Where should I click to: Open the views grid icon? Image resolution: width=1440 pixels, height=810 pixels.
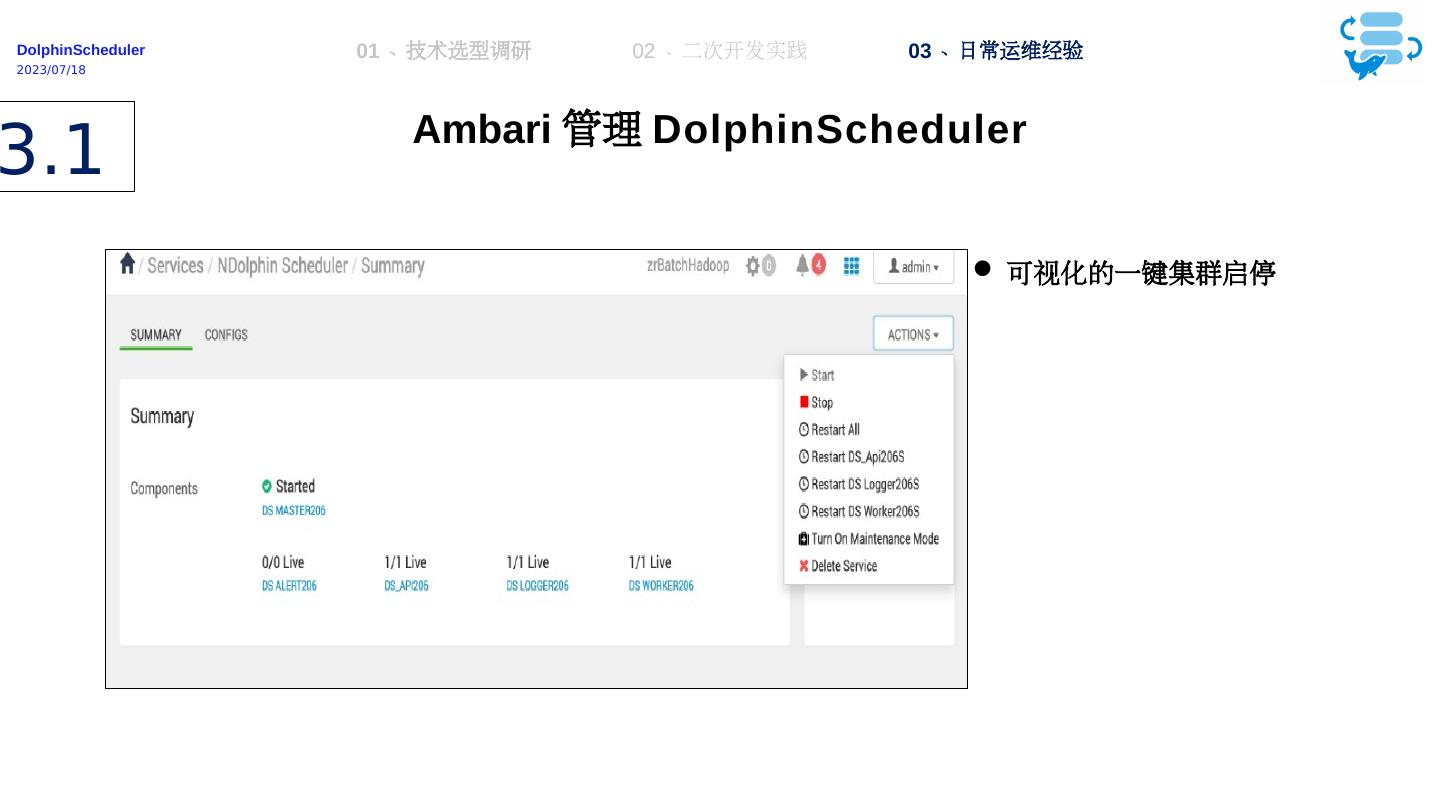(851, 266)
